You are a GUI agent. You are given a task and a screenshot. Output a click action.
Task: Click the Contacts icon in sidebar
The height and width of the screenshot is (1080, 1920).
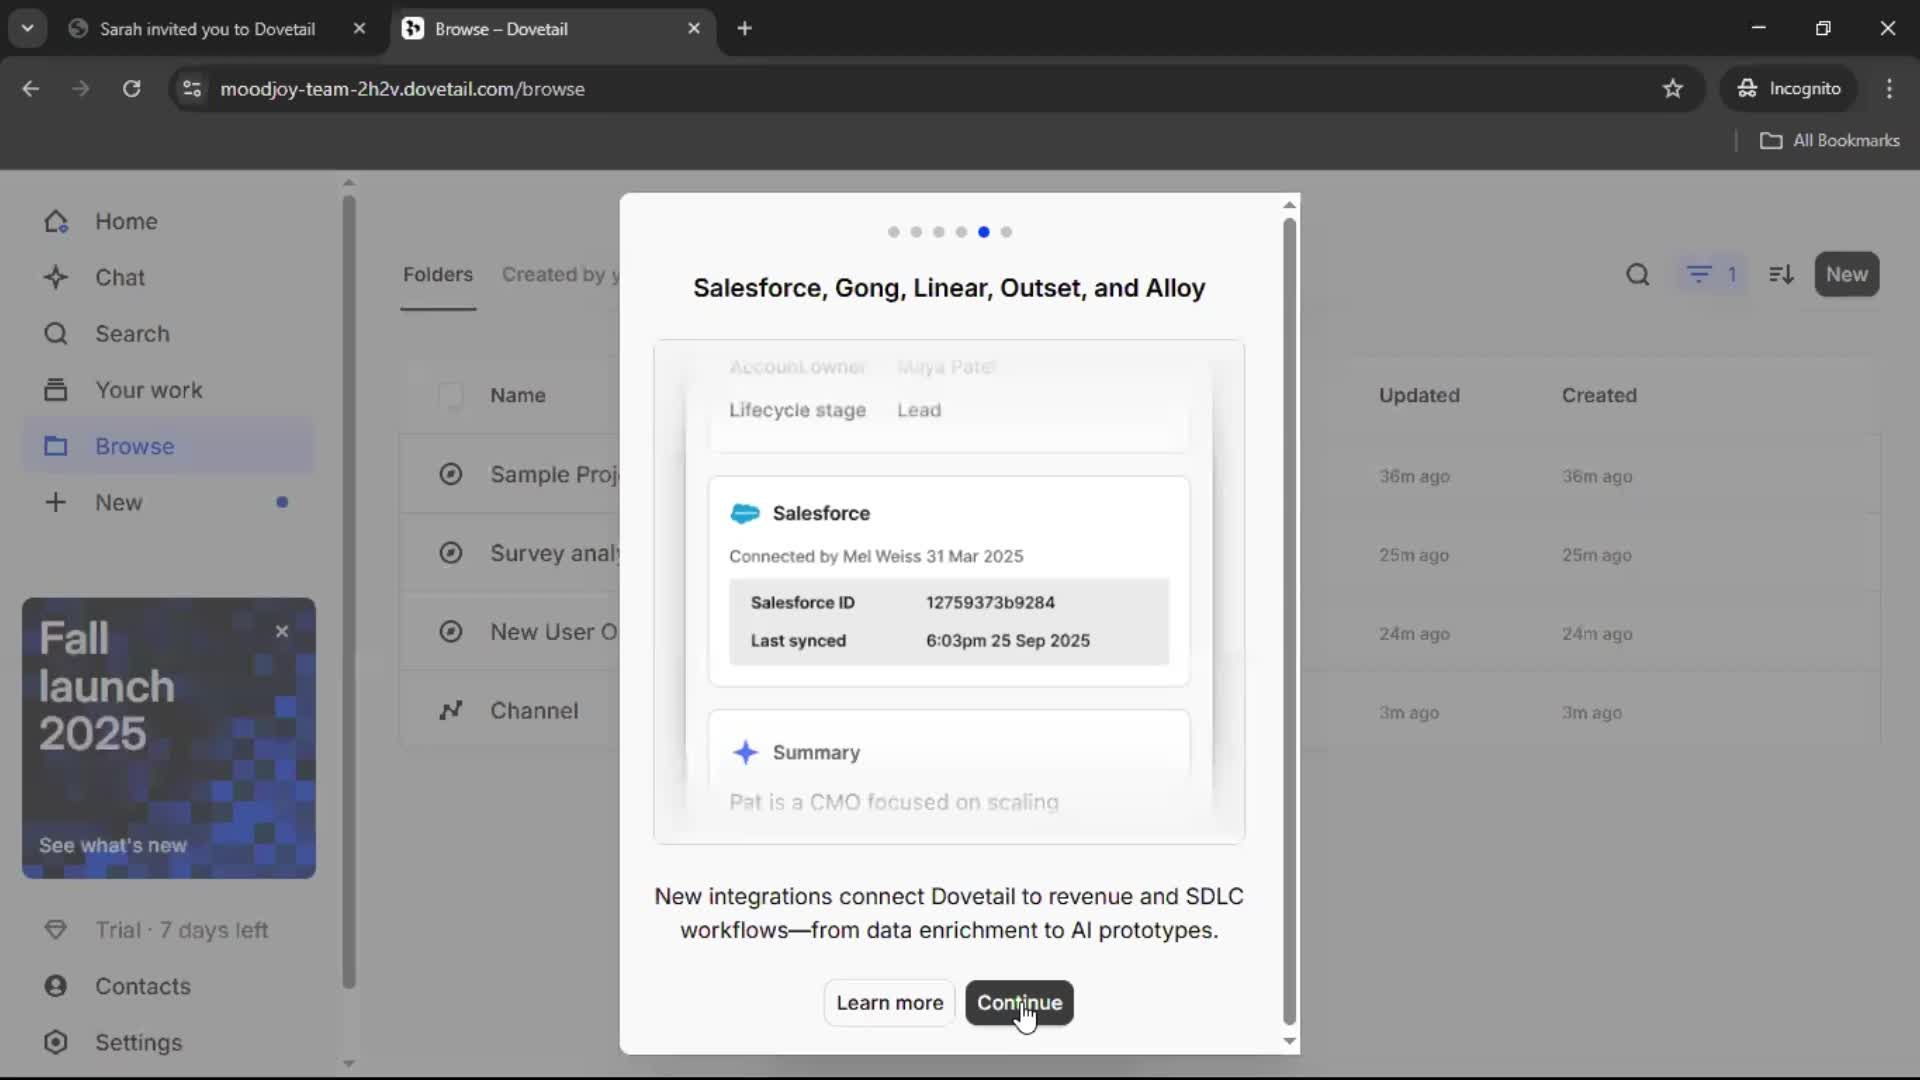point(56,986)
